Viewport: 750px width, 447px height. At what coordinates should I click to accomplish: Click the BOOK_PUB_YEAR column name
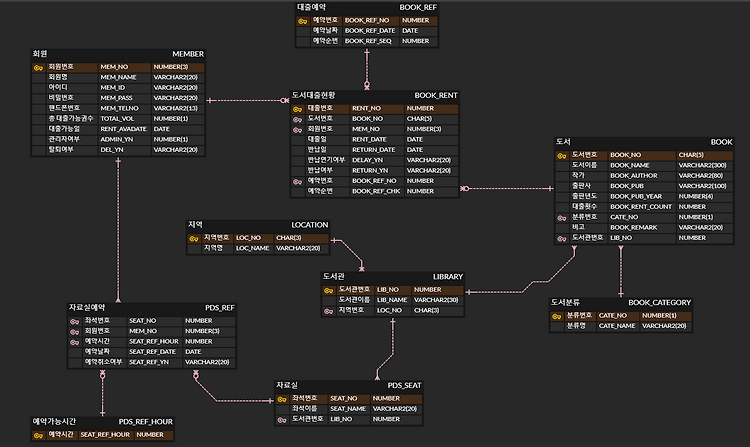pos(636,196)
